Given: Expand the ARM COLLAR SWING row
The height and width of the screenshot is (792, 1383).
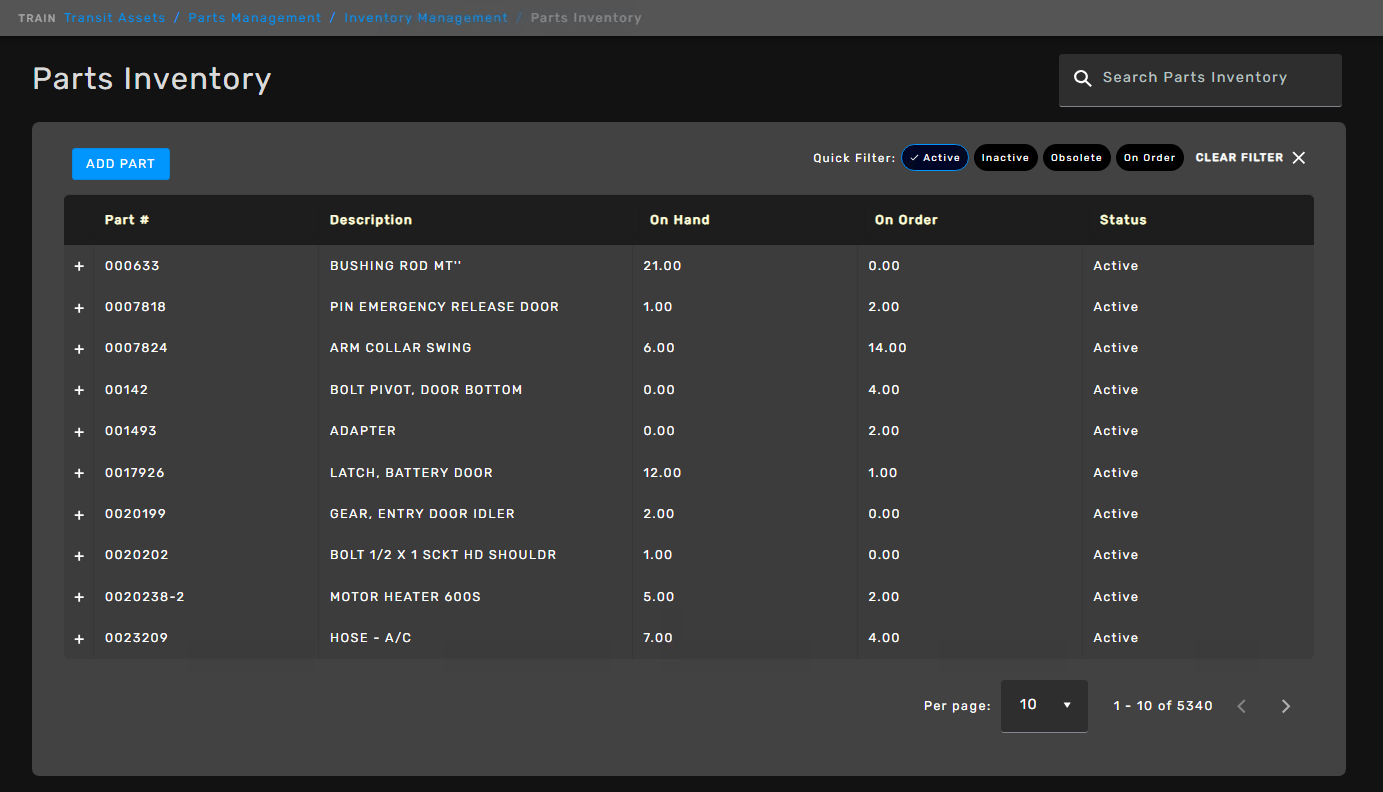Looking at the screenshot, I should pyautogui.click(x=79, y=349).
